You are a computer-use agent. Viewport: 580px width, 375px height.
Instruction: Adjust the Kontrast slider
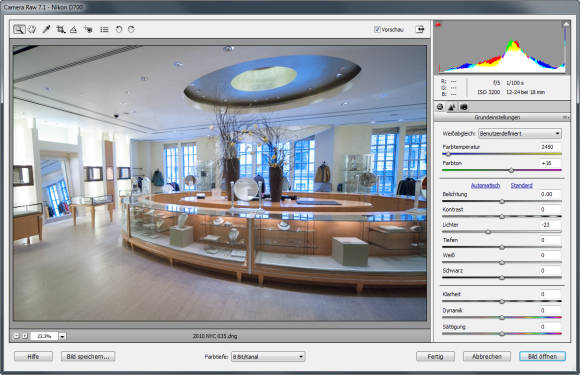click(502, 216)
